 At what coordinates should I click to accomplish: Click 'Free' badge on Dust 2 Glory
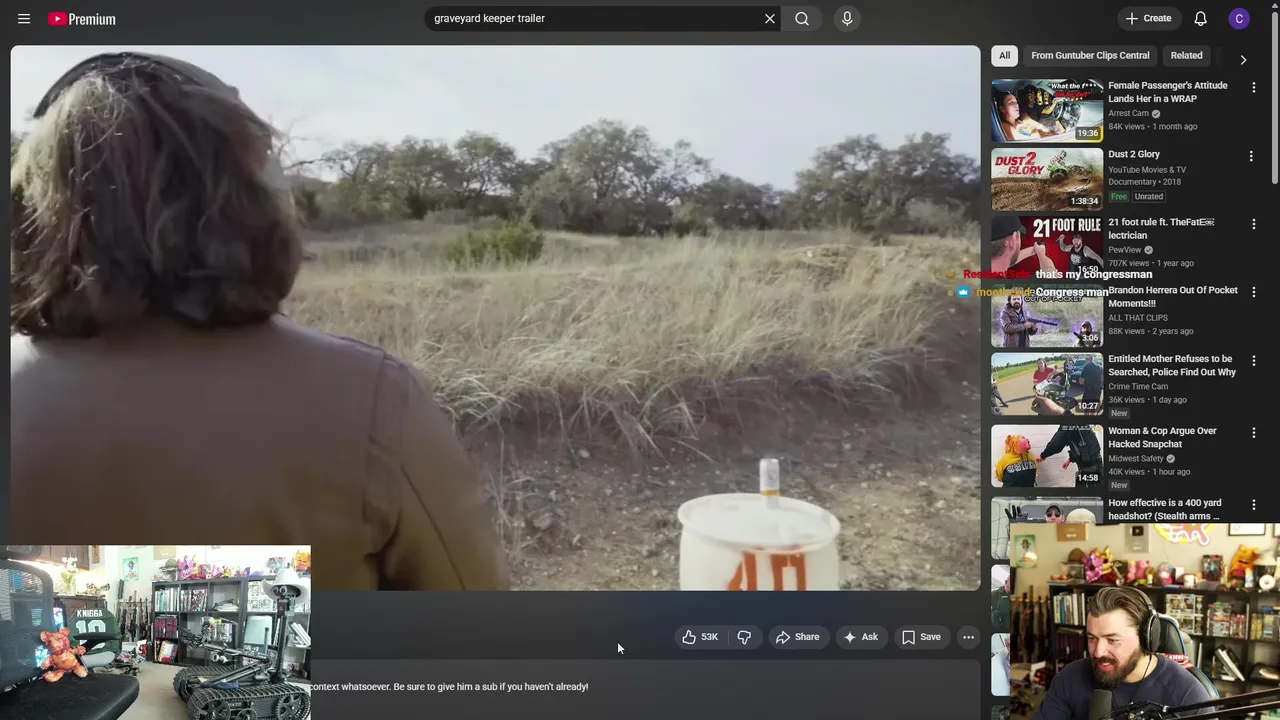[x=1118, y=196]
